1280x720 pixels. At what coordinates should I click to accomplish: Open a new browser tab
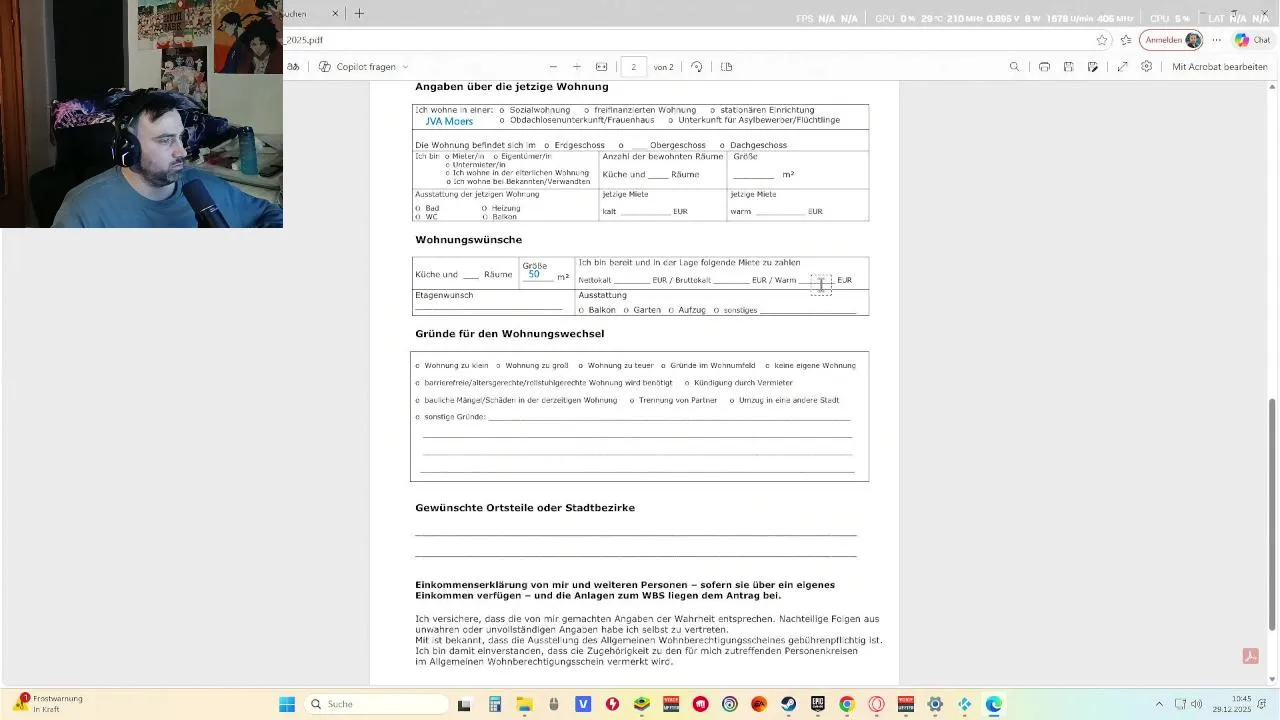pos(359,13)
